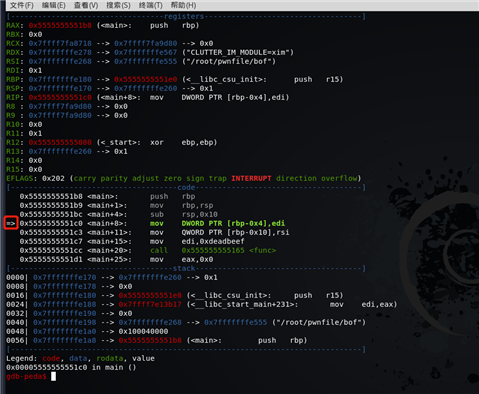Click "value" in the Legend line
The image size is (479, 394).
143,359
